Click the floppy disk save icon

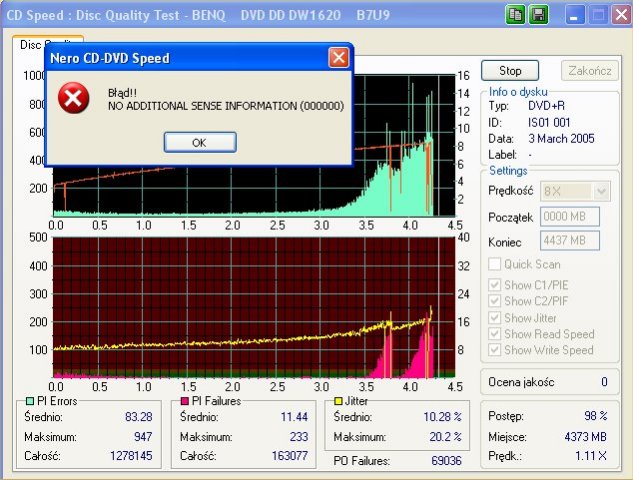[x=539, y=15]
